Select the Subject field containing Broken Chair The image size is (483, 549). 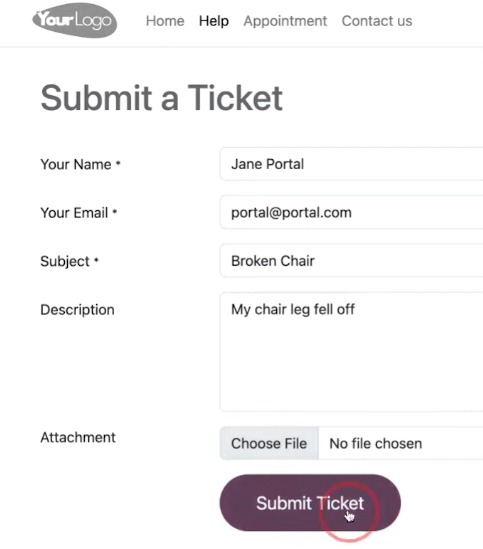click(x=351, y=261)
